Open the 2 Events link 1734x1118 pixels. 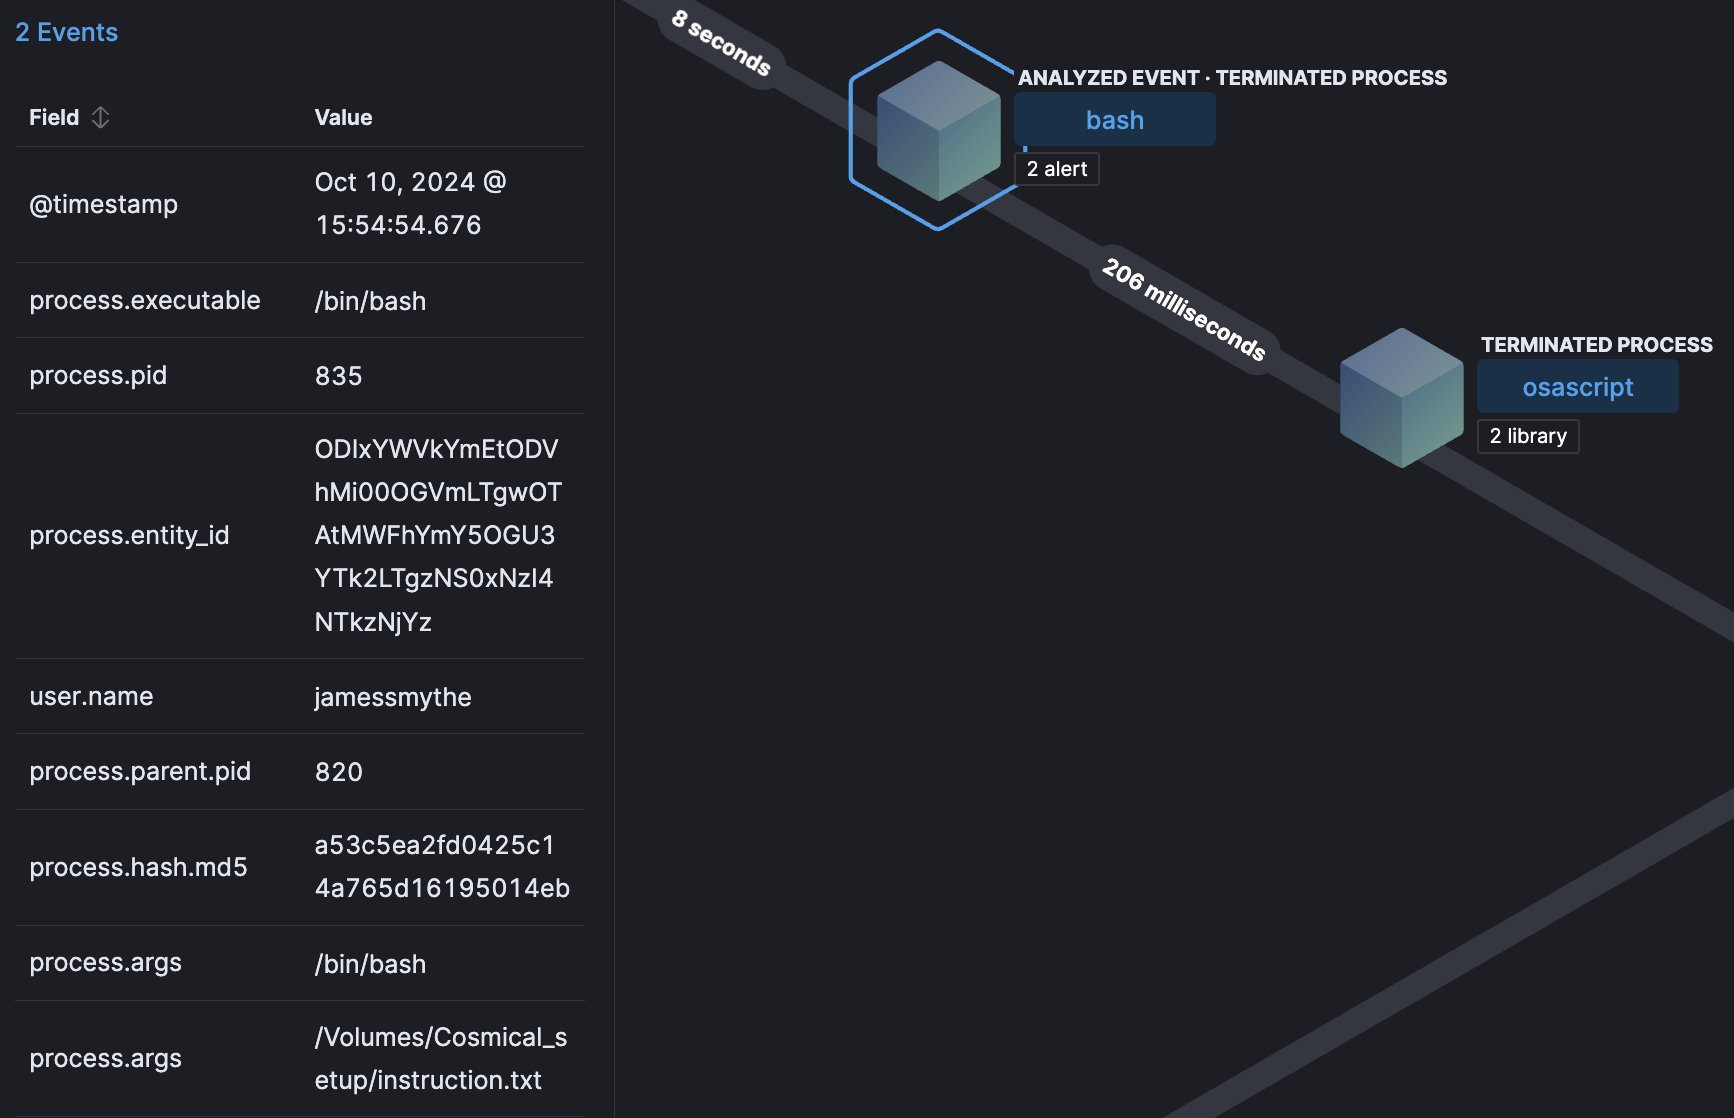pyautogui.click(x=66, y=32)
